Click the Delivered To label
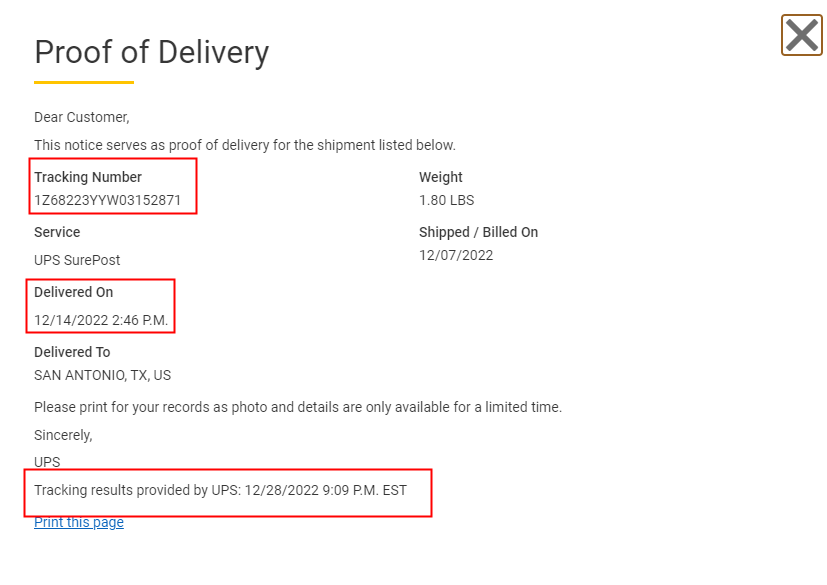This screenshot has height=585, width=827. pos(72,352)
